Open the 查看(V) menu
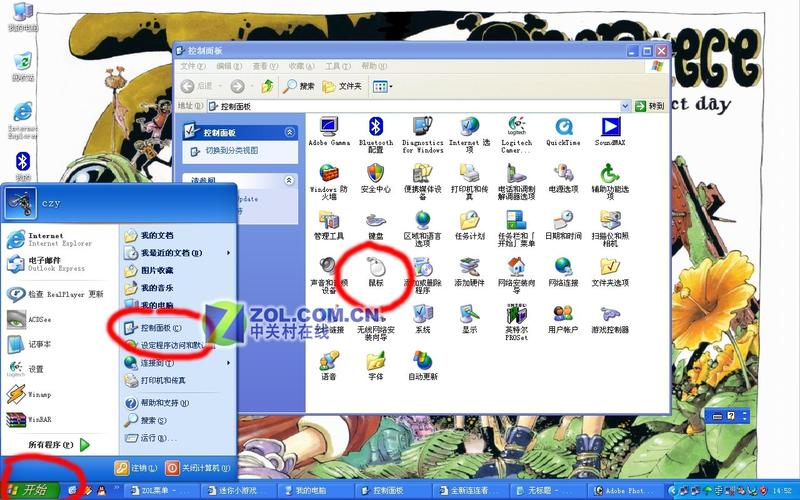 (x=265, y=66)
